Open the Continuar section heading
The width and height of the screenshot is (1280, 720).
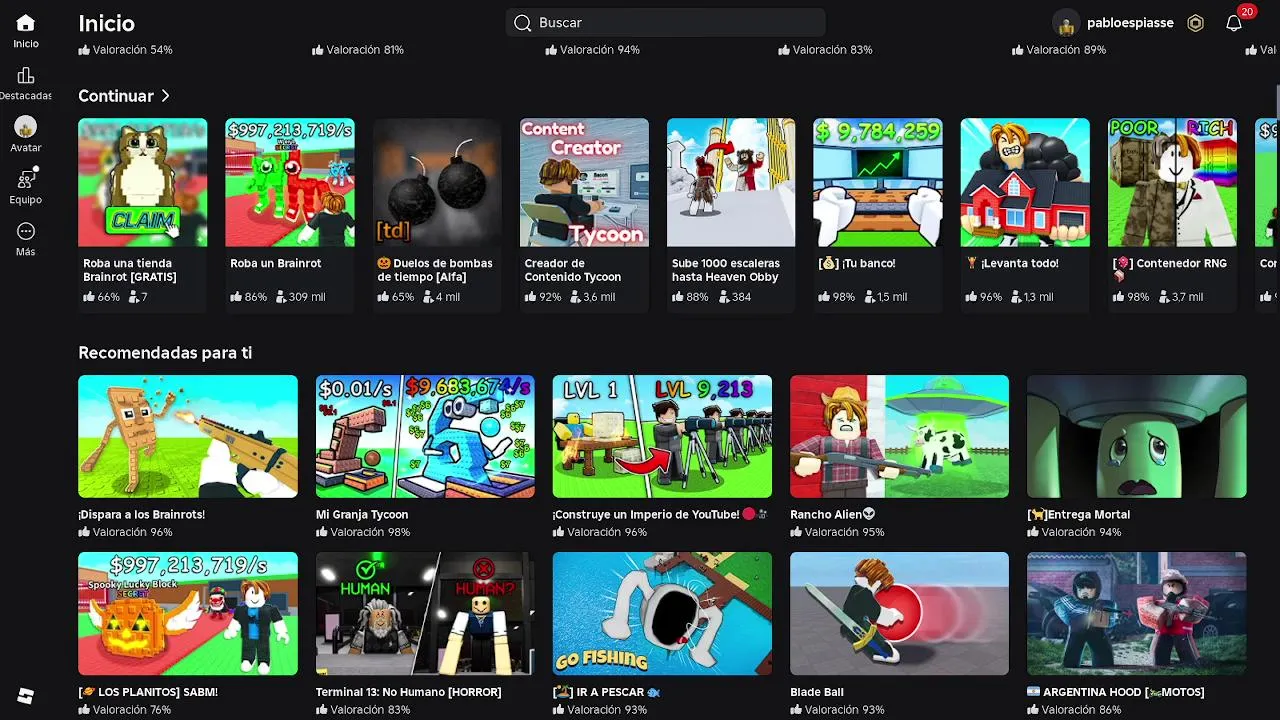pos(116,96)
